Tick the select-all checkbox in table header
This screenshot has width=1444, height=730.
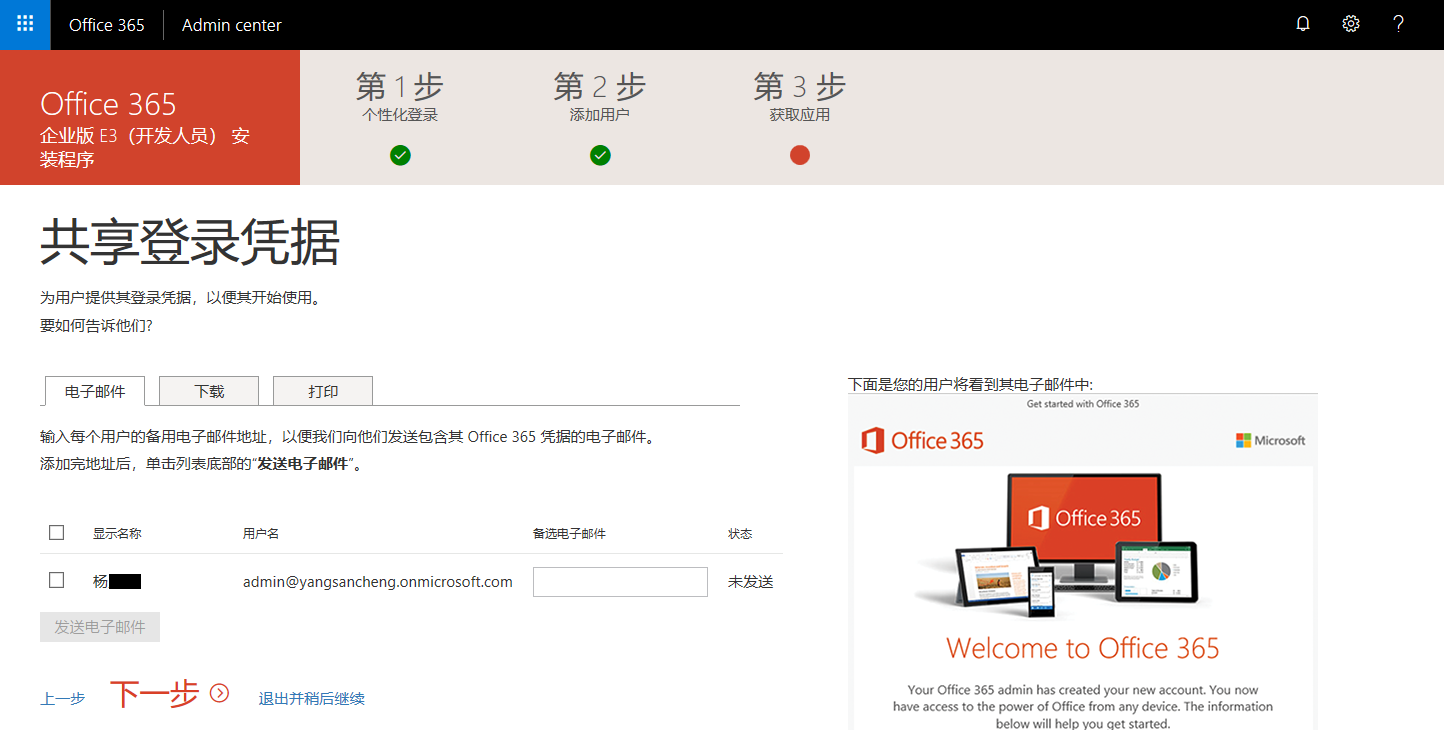coord(56,533)
